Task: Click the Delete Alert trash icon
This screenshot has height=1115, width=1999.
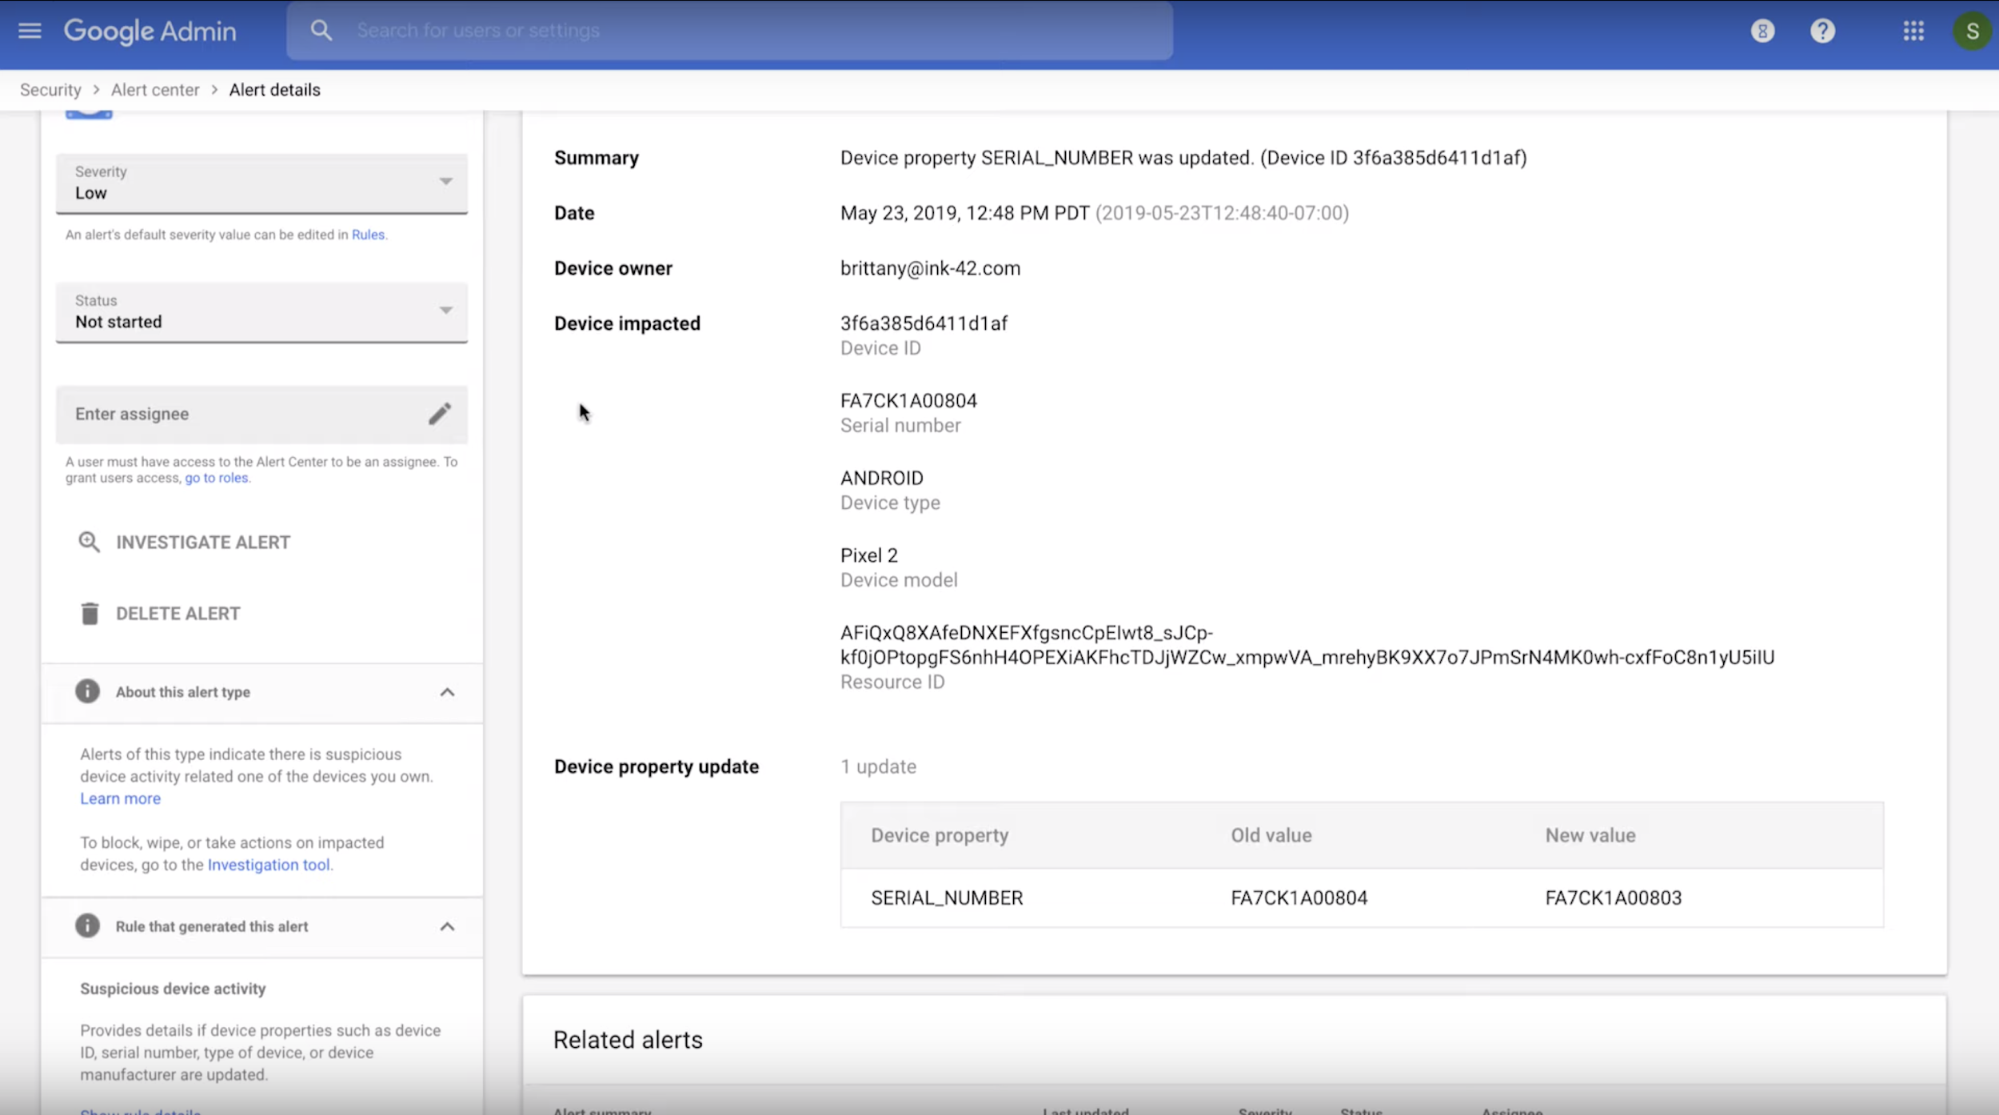Action: pyautogui.click(x=89, y=613)
